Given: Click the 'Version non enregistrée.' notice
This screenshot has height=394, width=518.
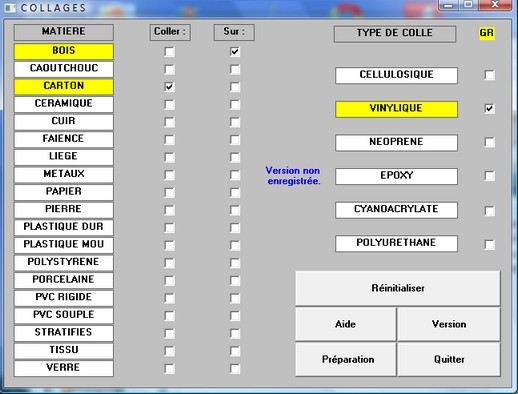Looking at the screenshot, I should (x=293, y=176).
